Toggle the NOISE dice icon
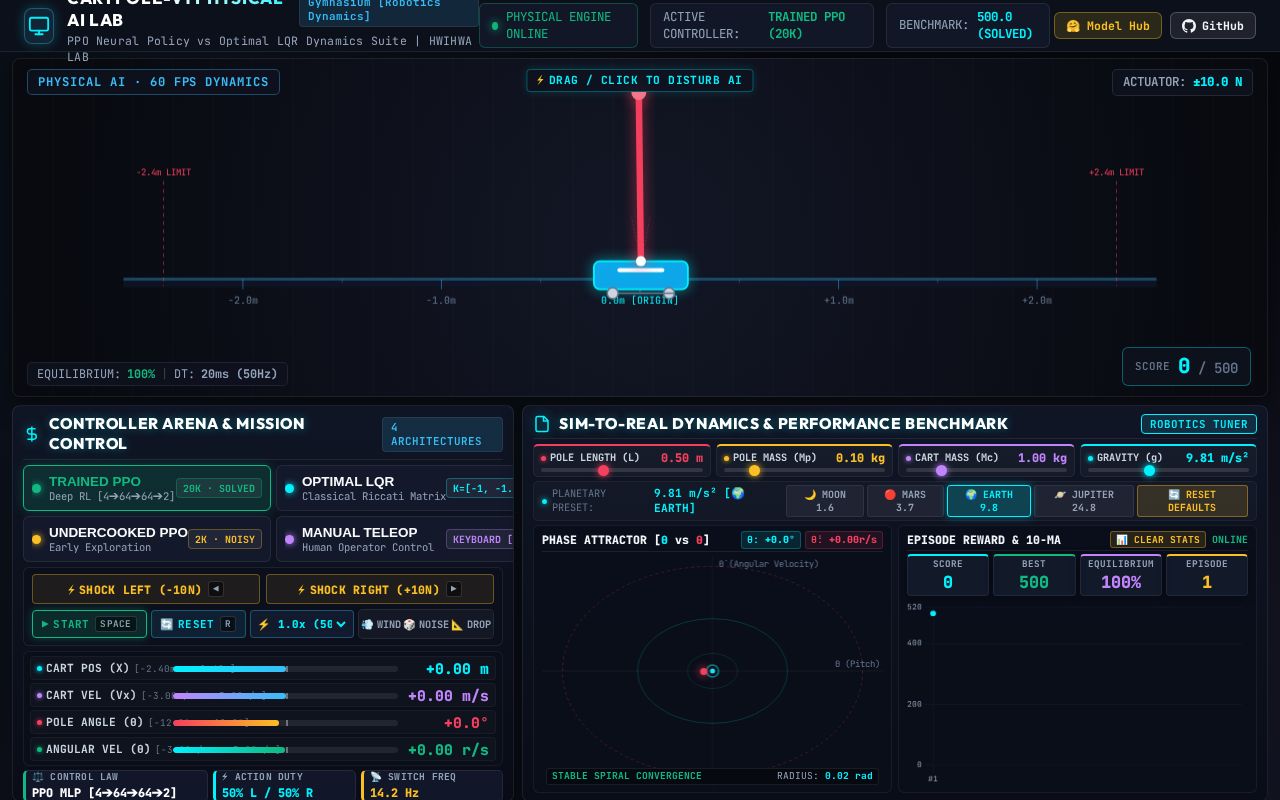This screenshot has width=1280, height=800. tap(426, 624)
